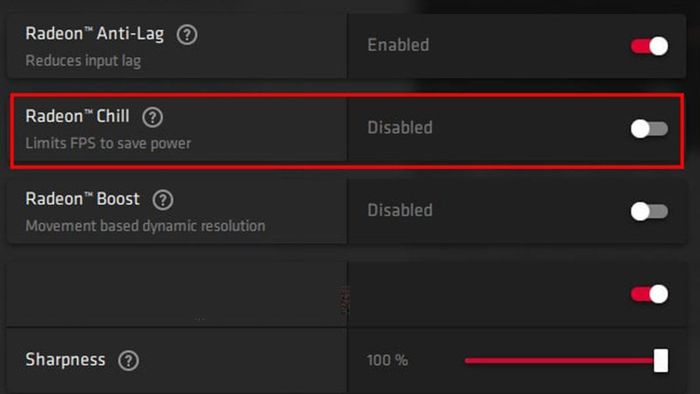
Task: Select the Radeon Boost setting title
Action: (83, 199)
